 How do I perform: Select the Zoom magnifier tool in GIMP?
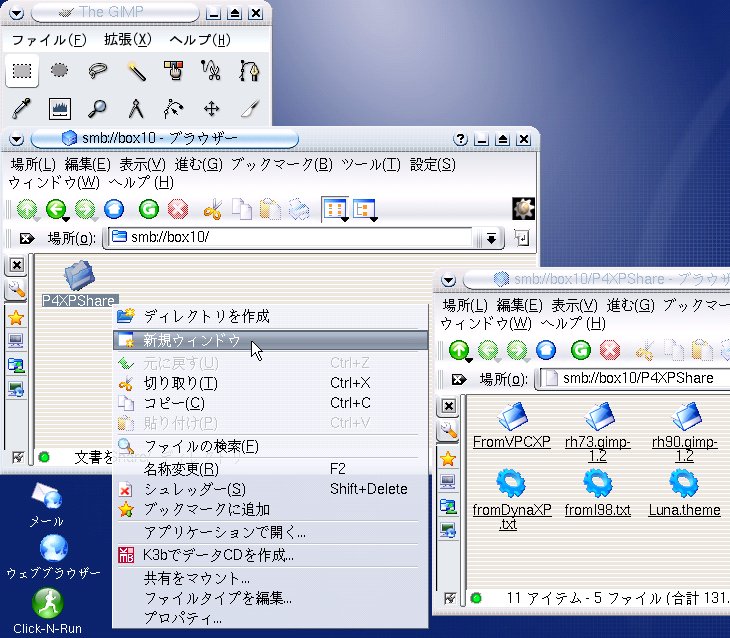[98, 109]
